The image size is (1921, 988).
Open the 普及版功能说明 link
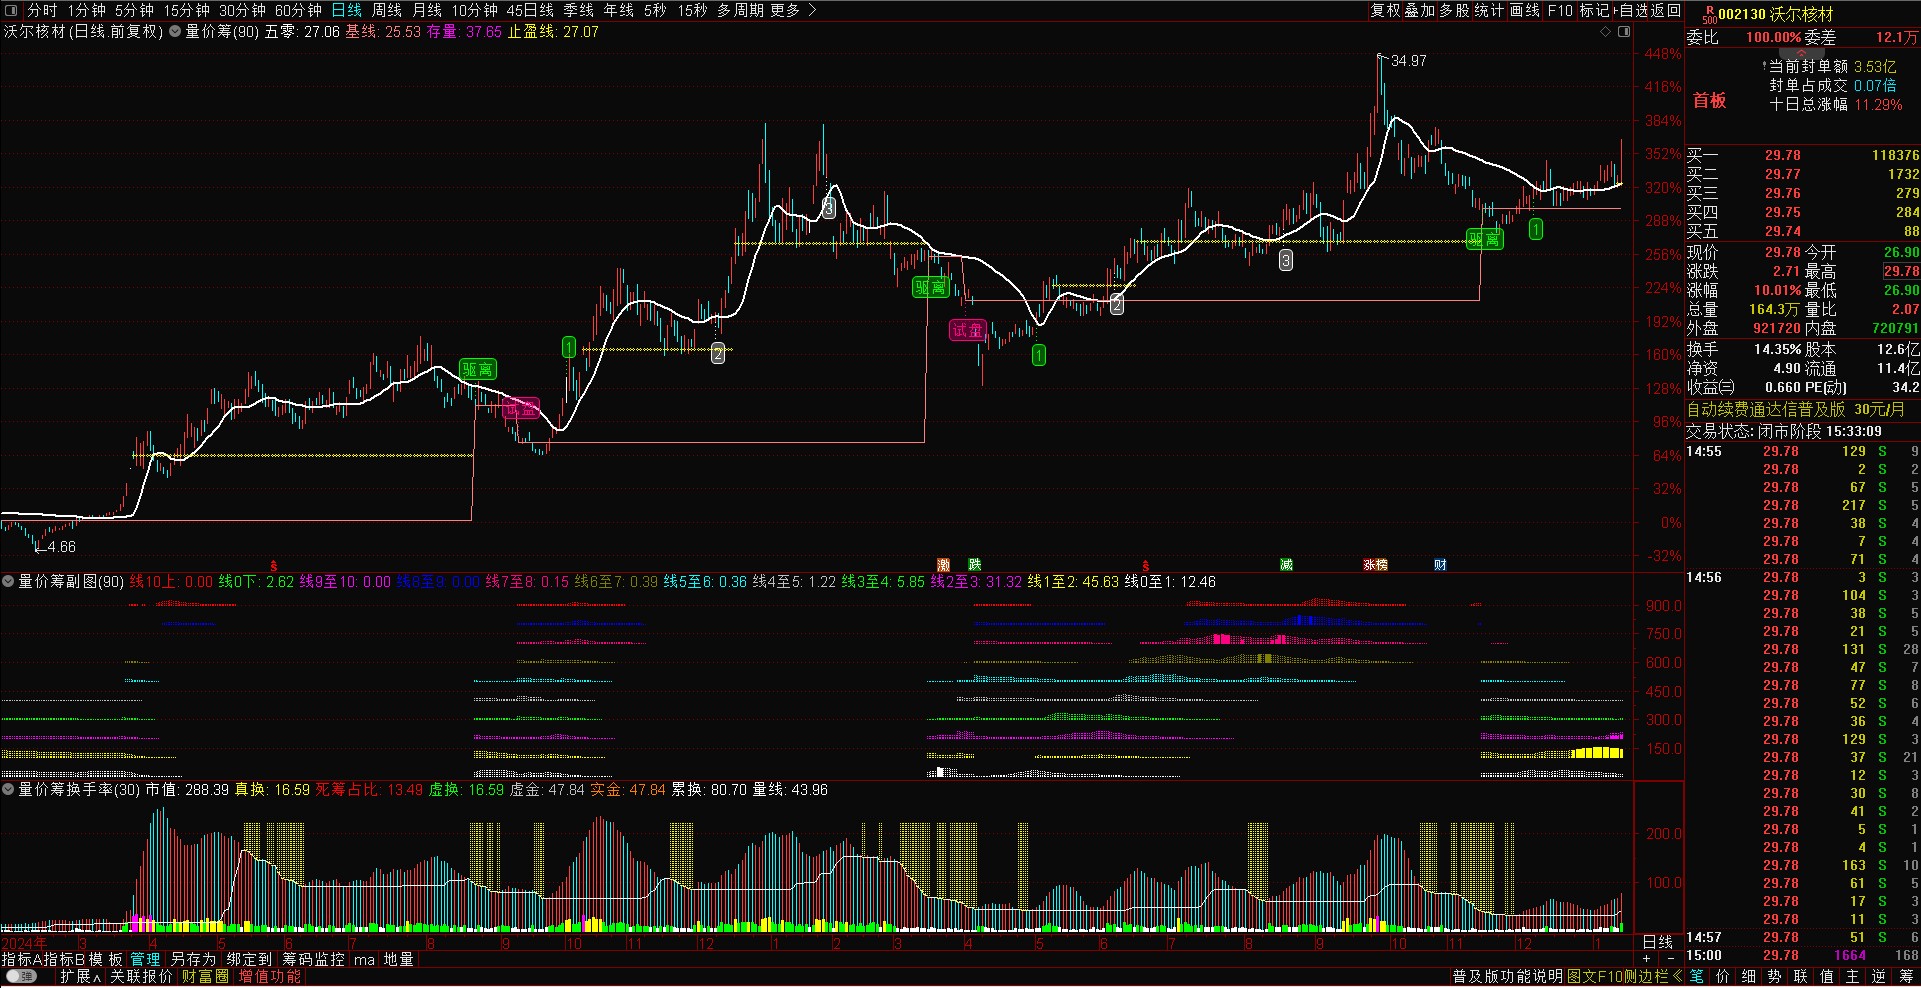click(x=1507, y=977)
